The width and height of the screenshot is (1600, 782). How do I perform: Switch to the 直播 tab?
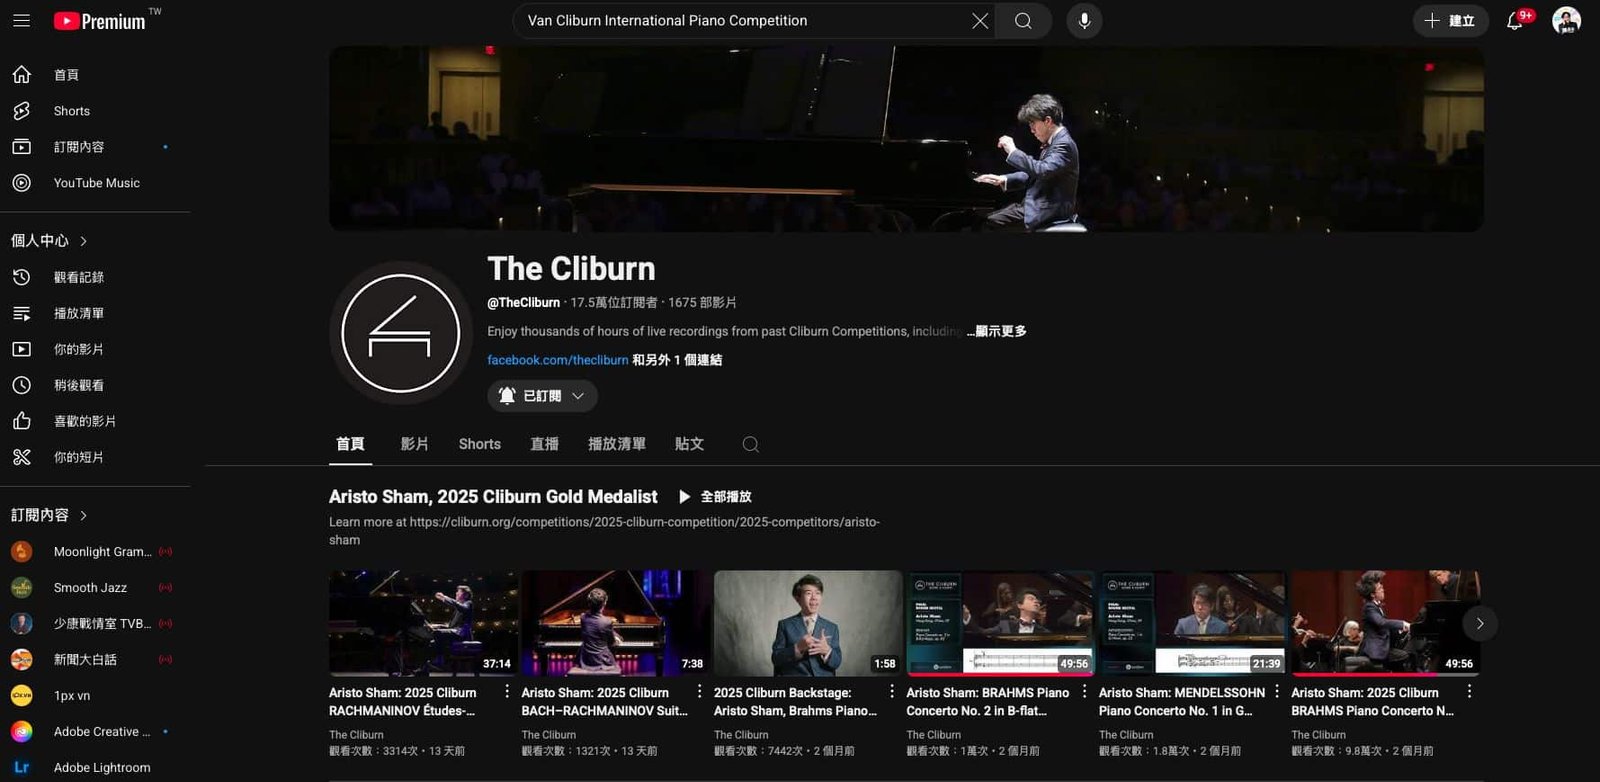[545, 444]
